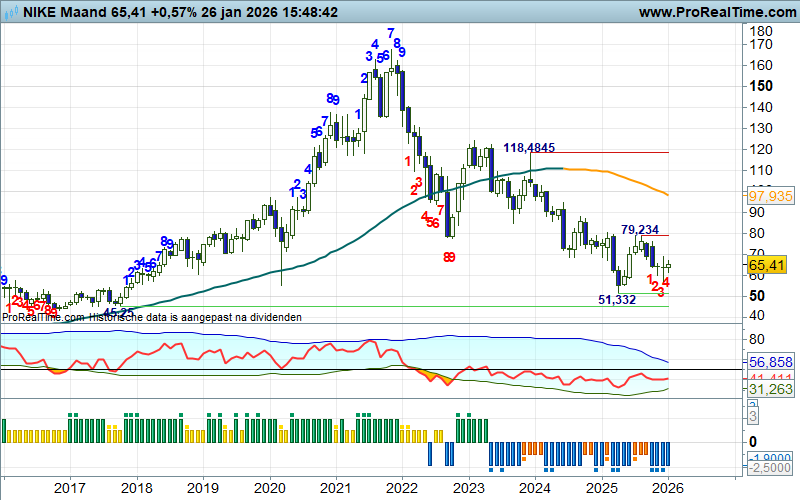Select the 118,4845 high price annotation
Image resolution: width=800 pixels, height=500 pixels.
tap(529, 148)
